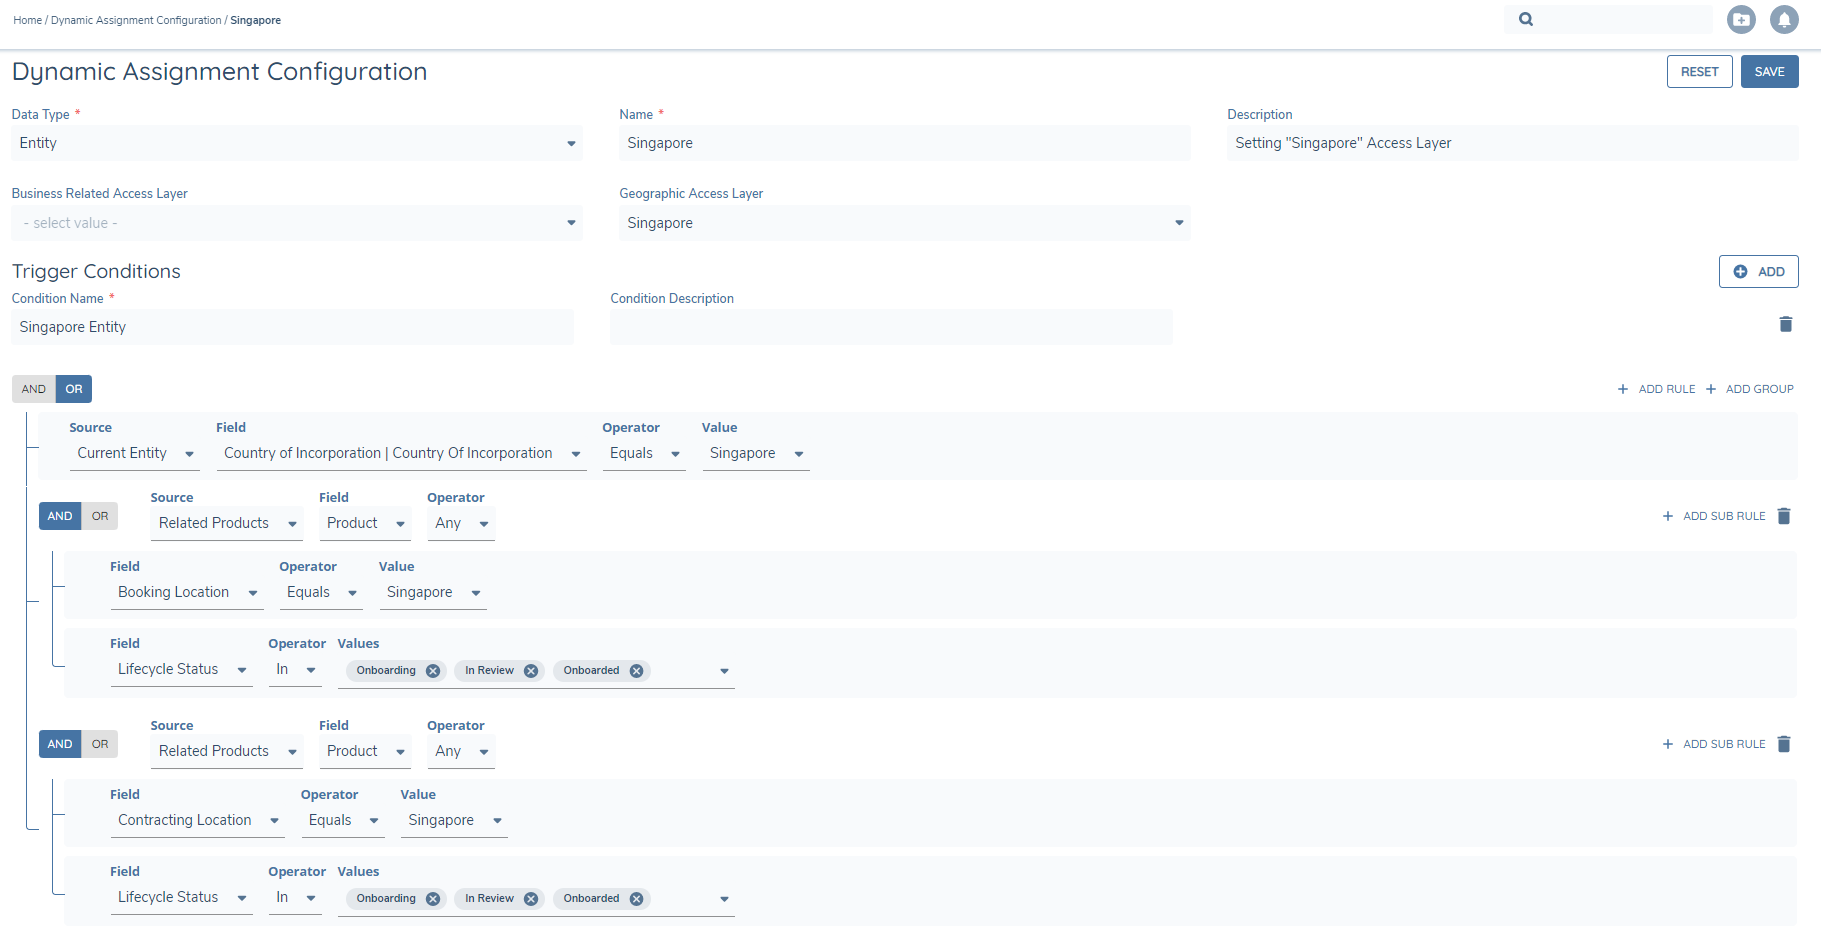Click the search magnifier icon
Viewport: 1821px width, 935px height.
pyautogui.click(x=1525, y=19)
